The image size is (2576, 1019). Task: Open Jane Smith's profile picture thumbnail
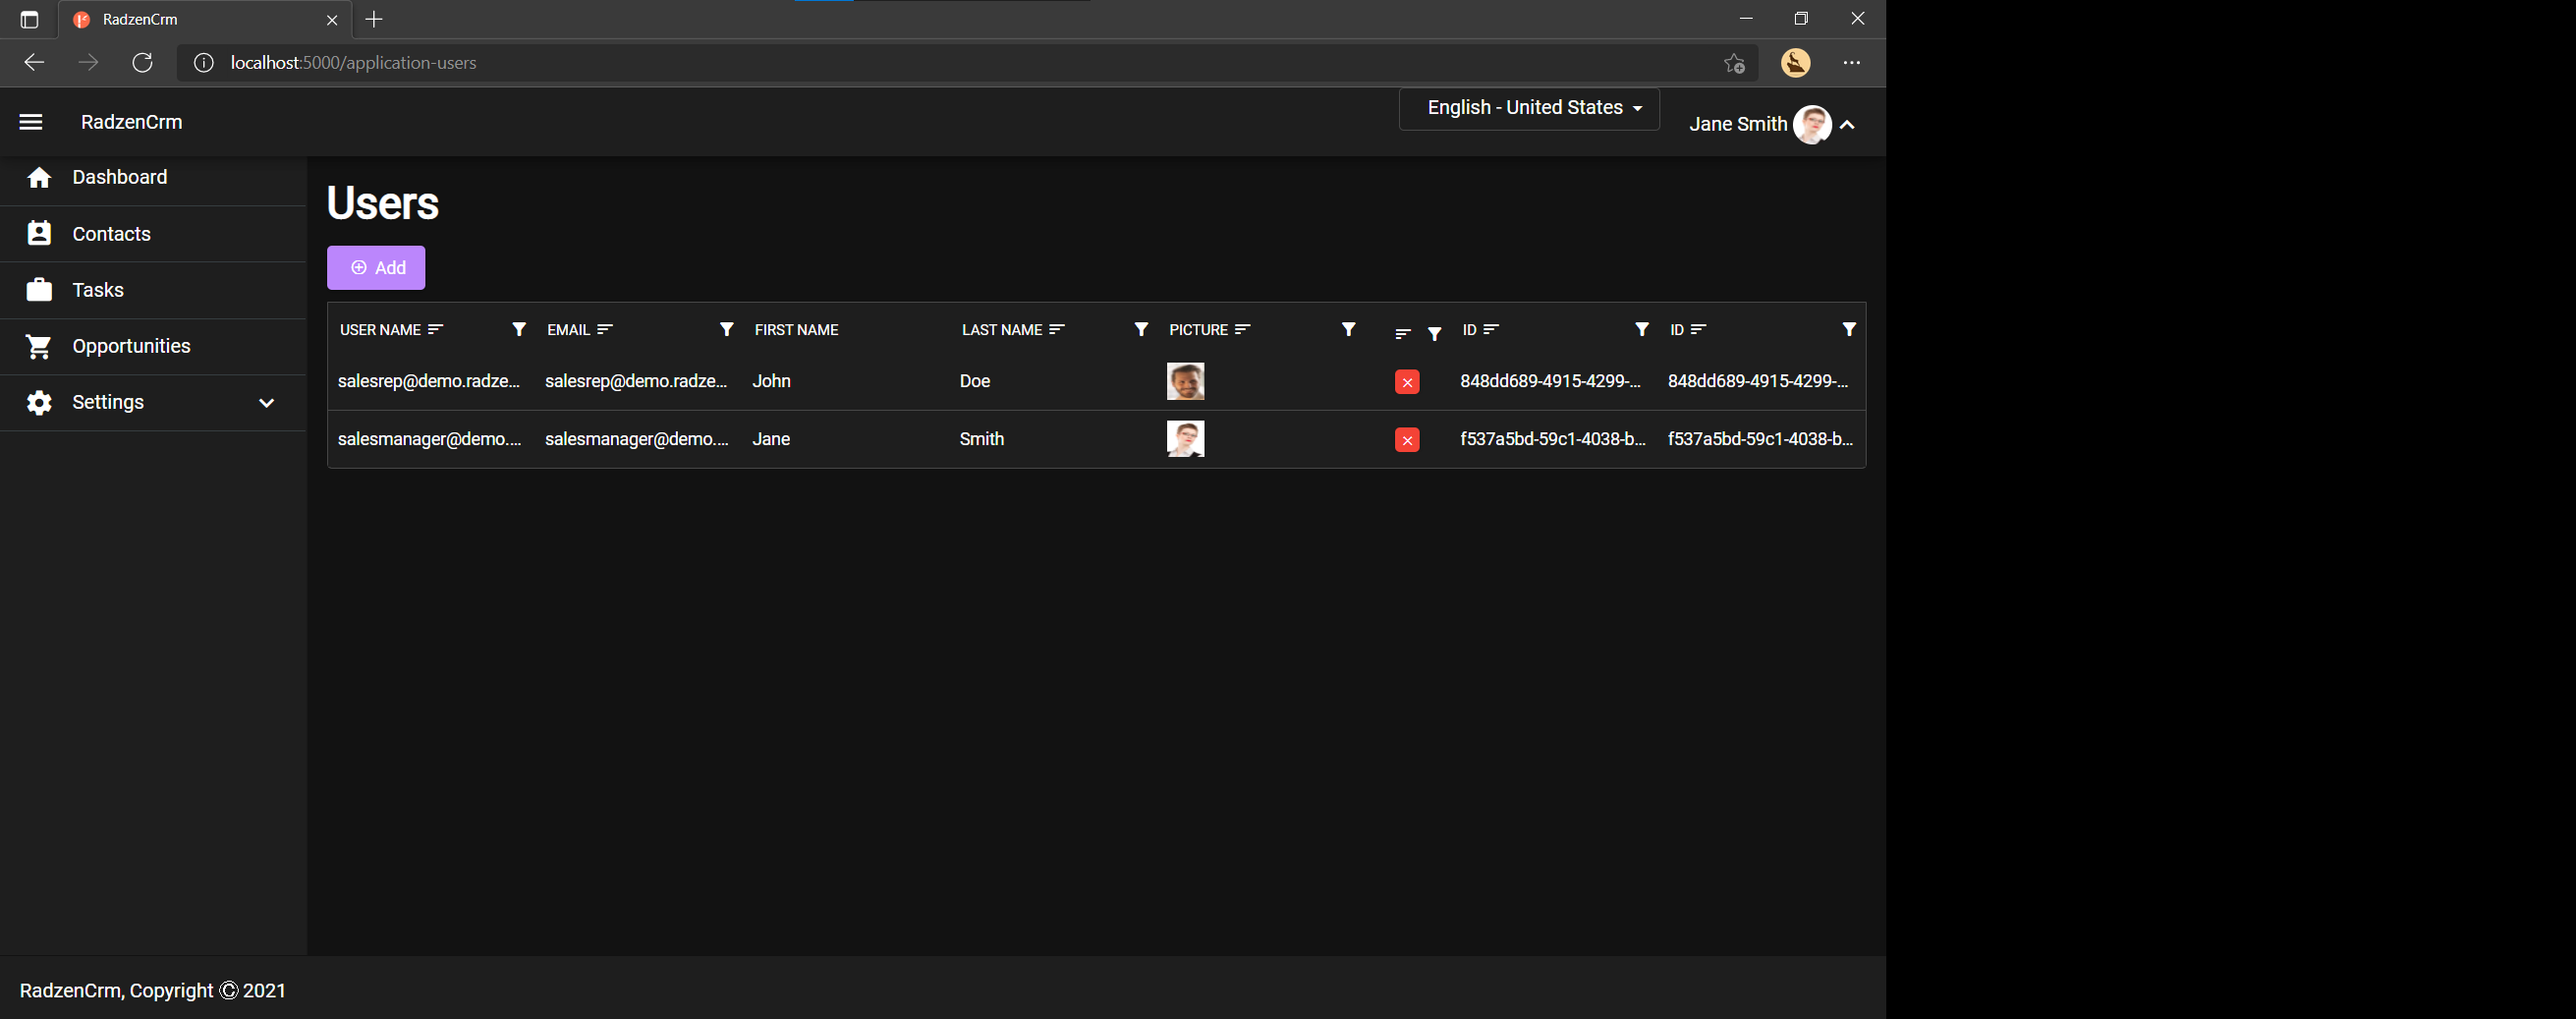pyautogui.click(x=1185, y=438)
